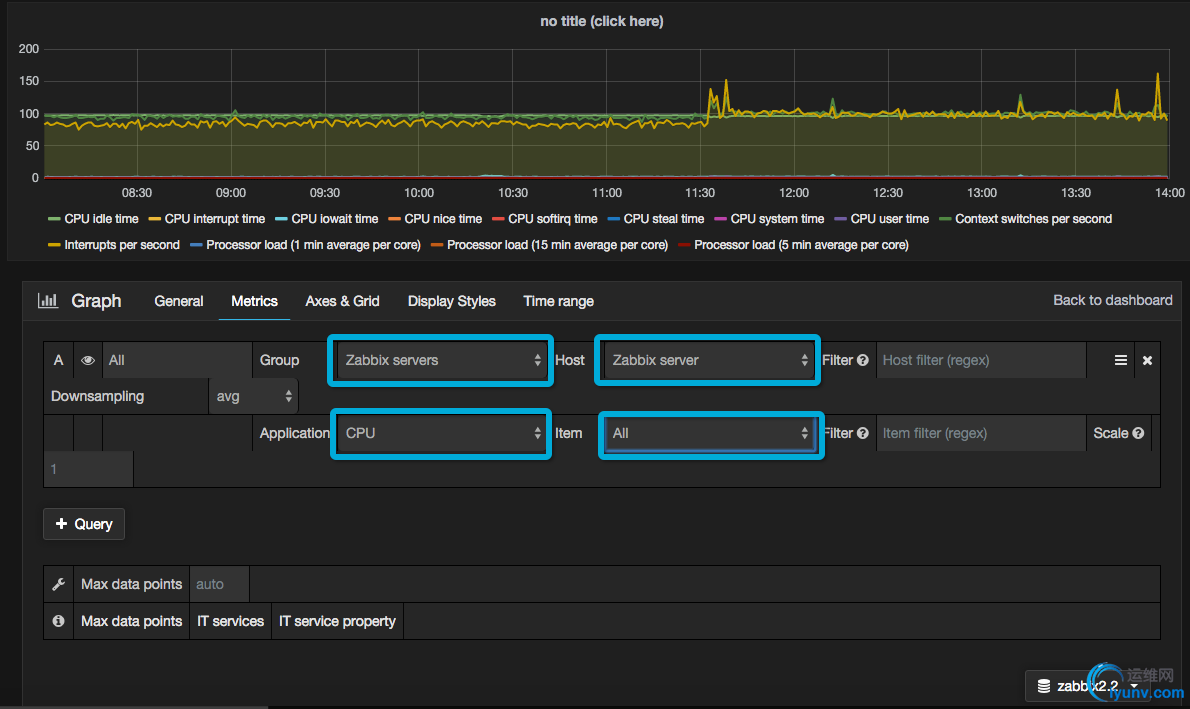
Task: Click the zabbix database datasource icon
Action: pyautogui.click(x=1044, y=686)
